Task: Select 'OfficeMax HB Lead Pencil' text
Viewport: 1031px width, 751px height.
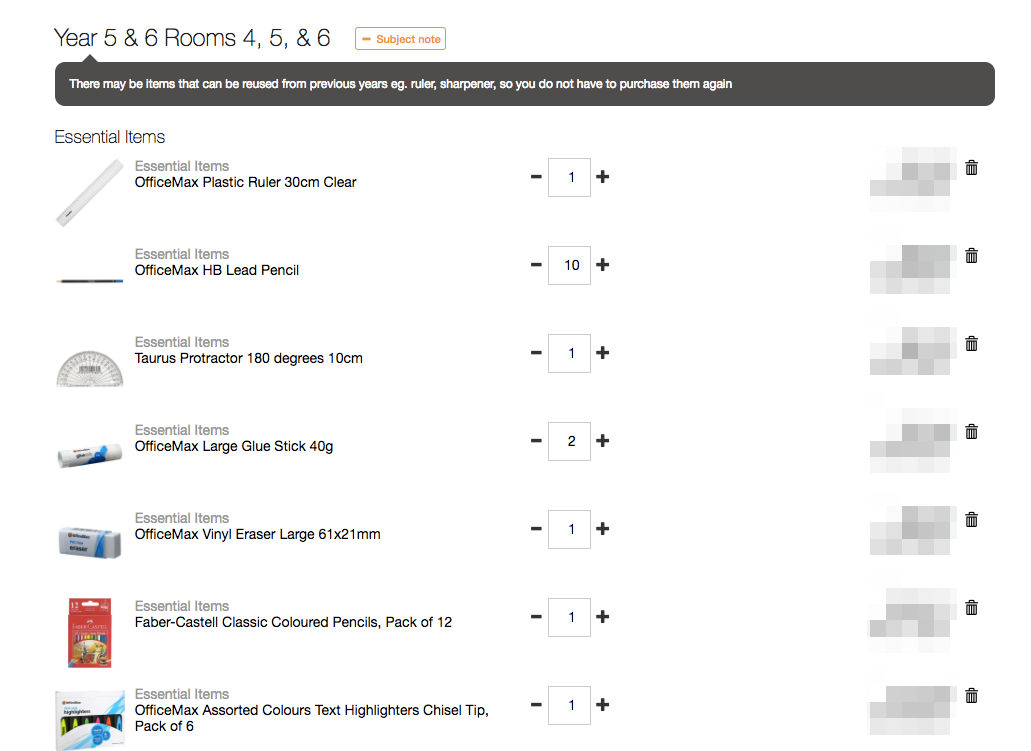Action: click(x=216, y=270)
